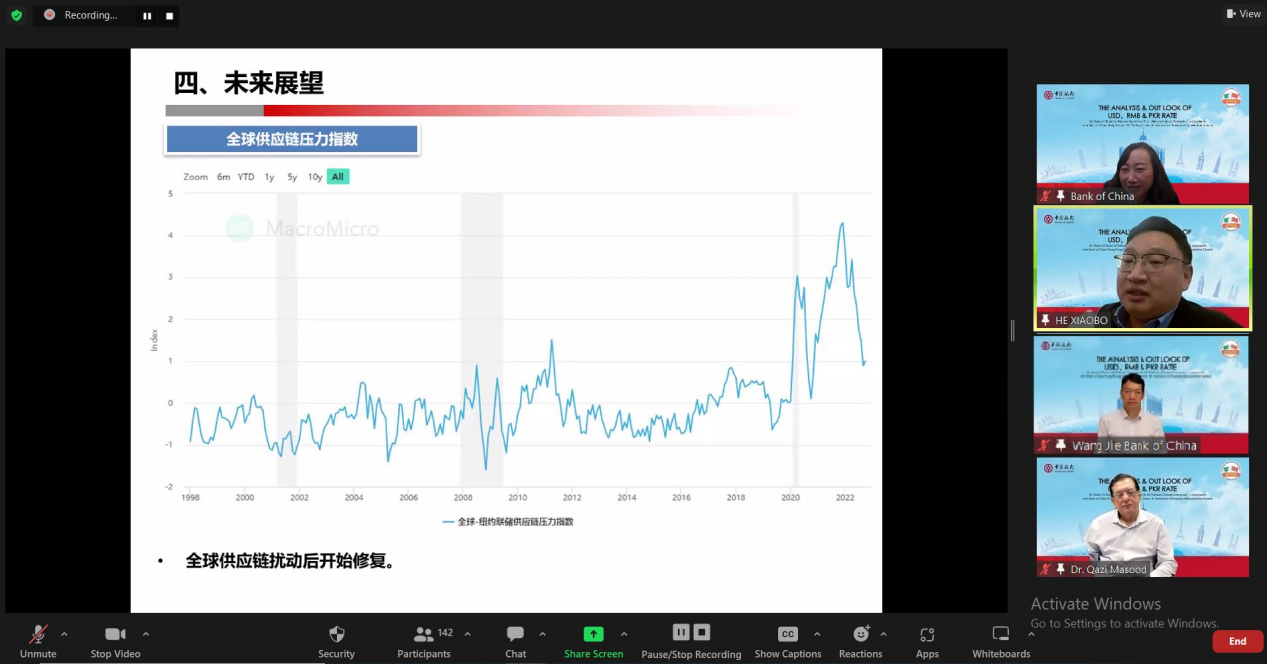Open the Chat panel

point(515,640)
